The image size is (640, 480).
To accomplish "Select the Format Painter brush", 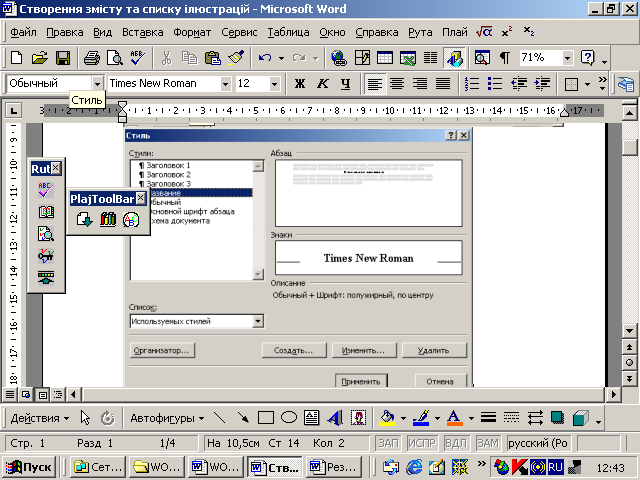I will click(236, 58).
